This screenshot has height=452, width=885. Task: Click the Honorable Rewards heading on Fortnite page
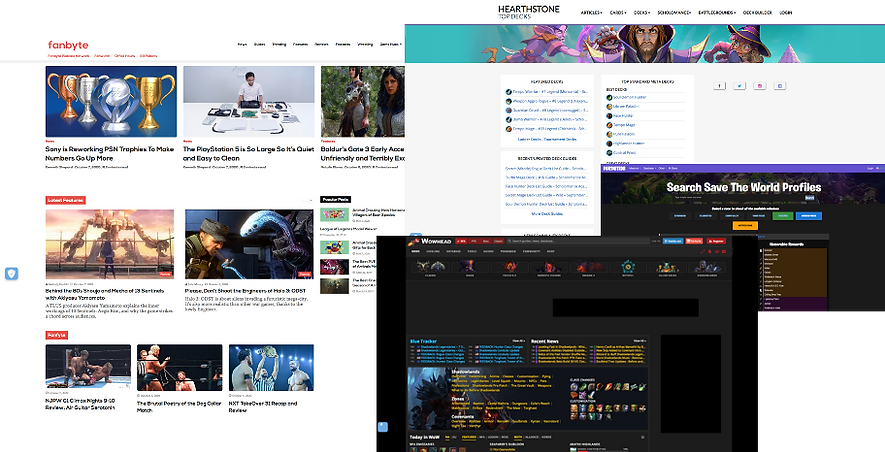point(788,244)
